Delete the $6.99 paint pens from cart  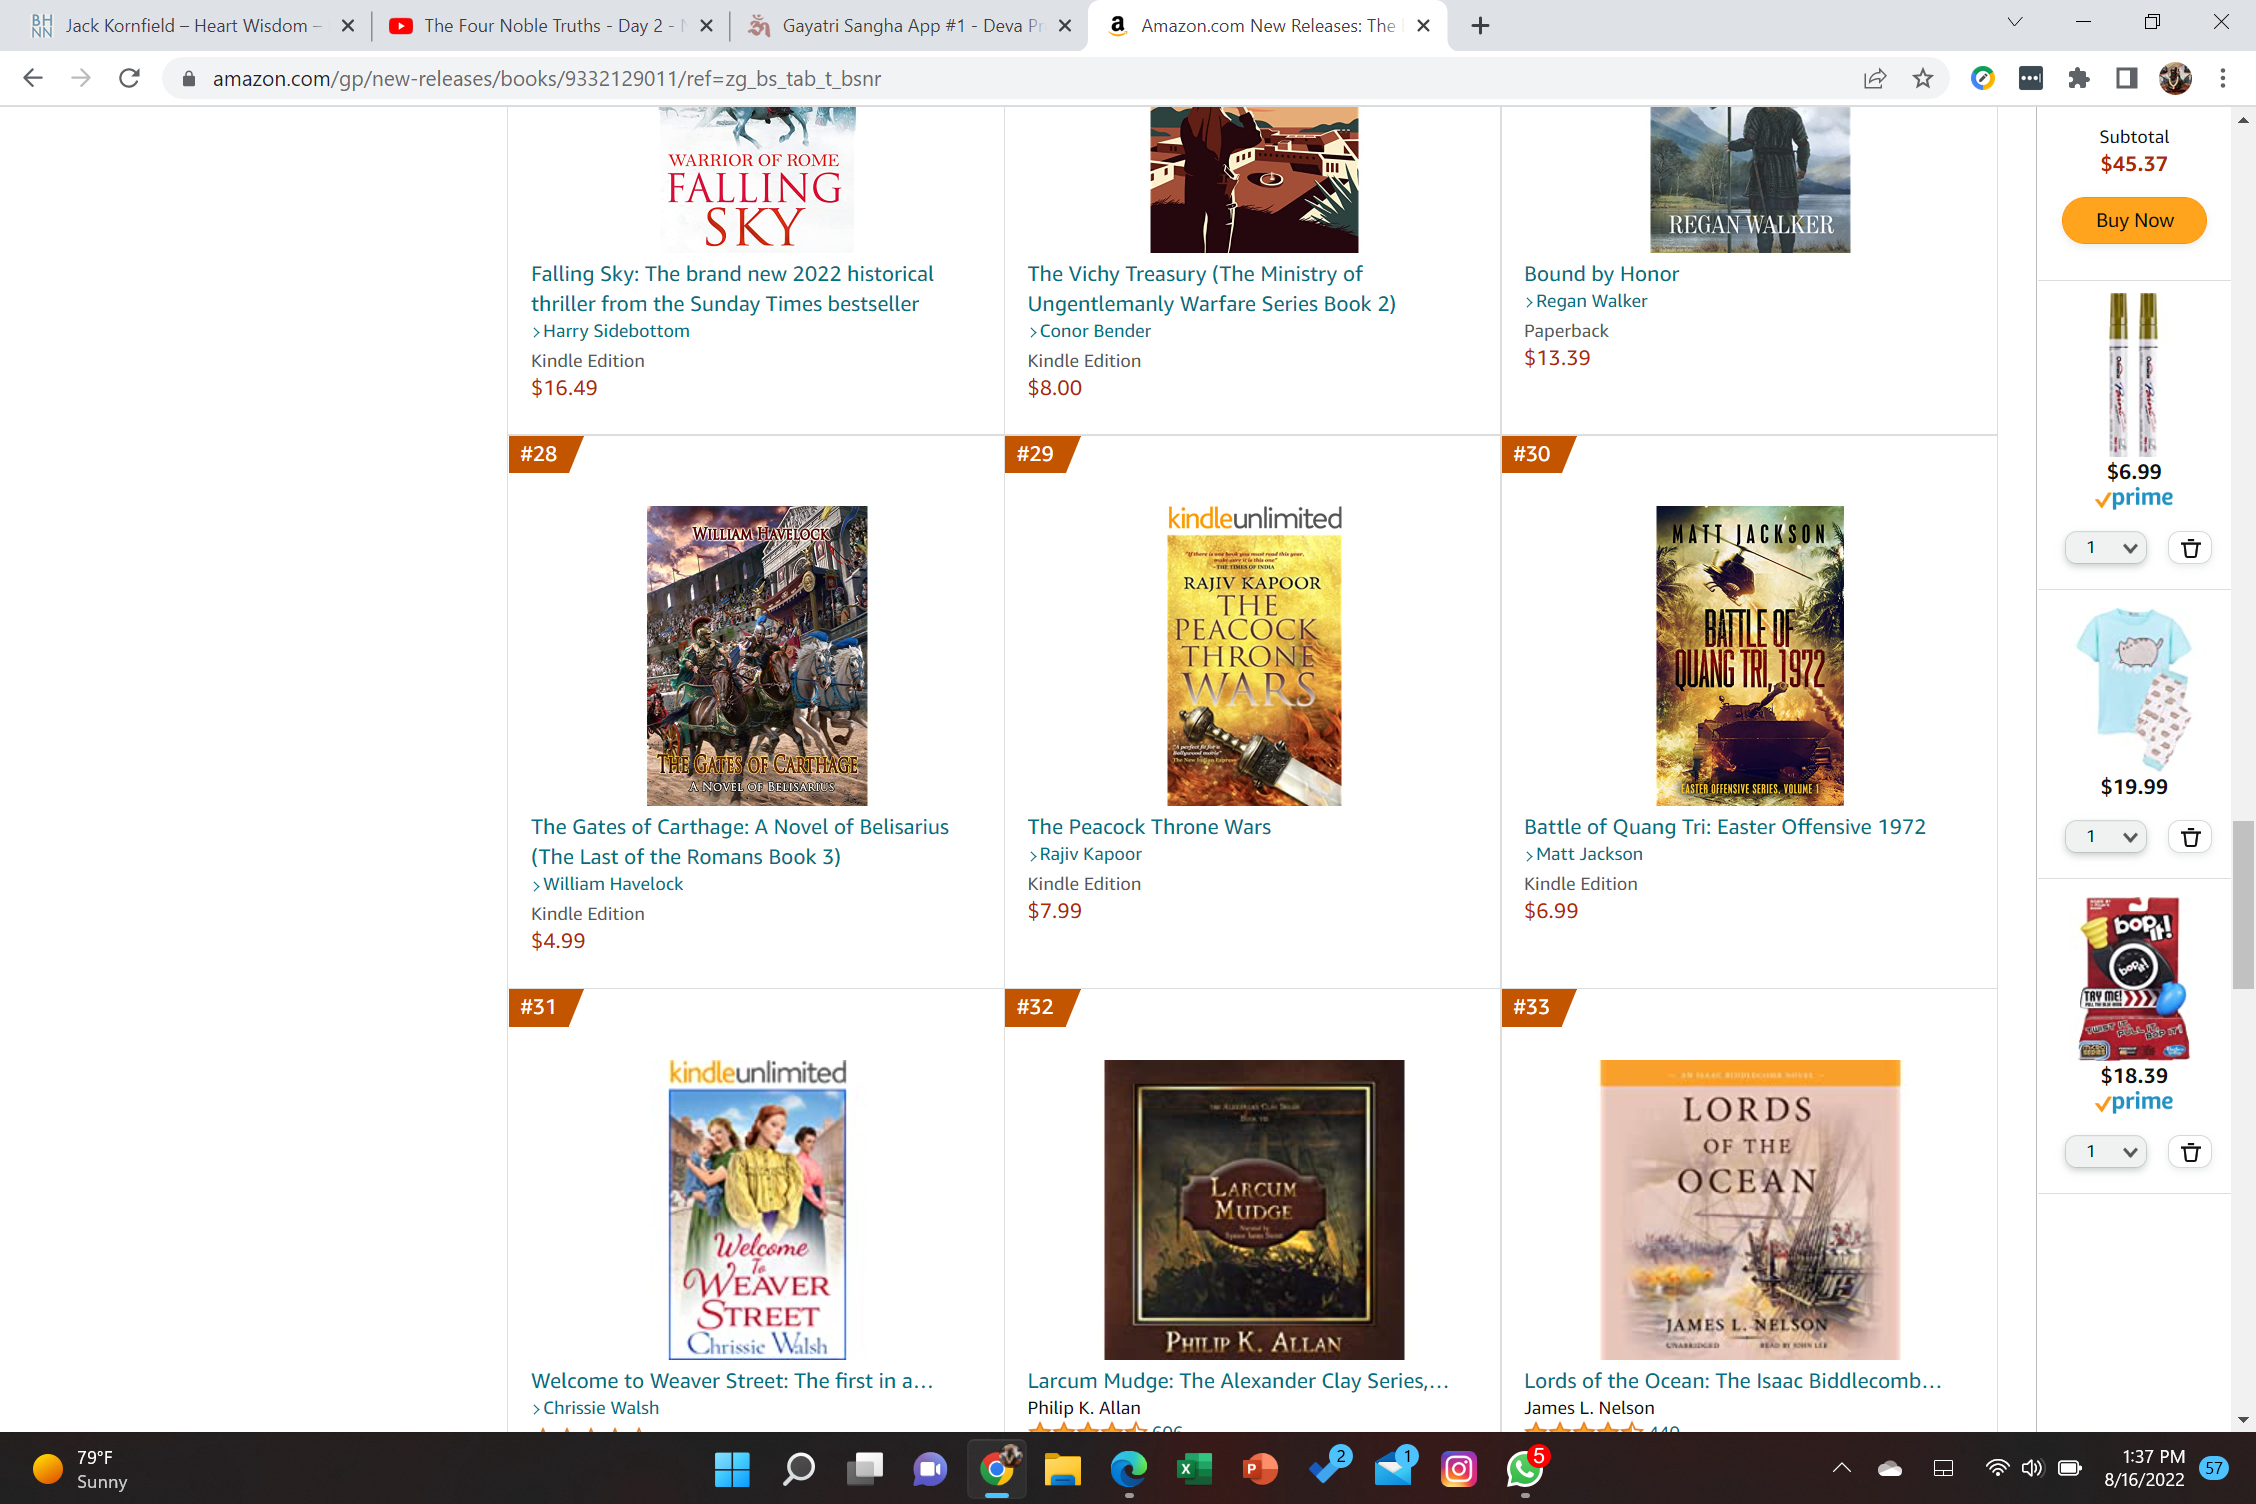pos(2190,548)
